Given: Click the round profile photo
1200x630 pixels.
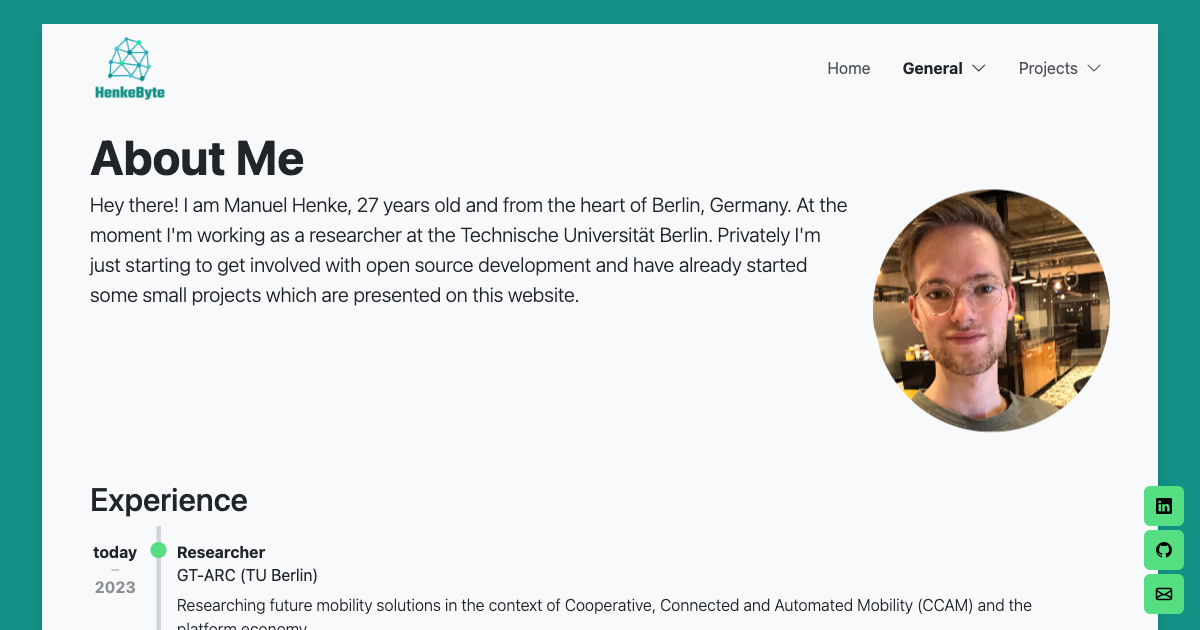Looking at the screenshot, I should (991, 310).
